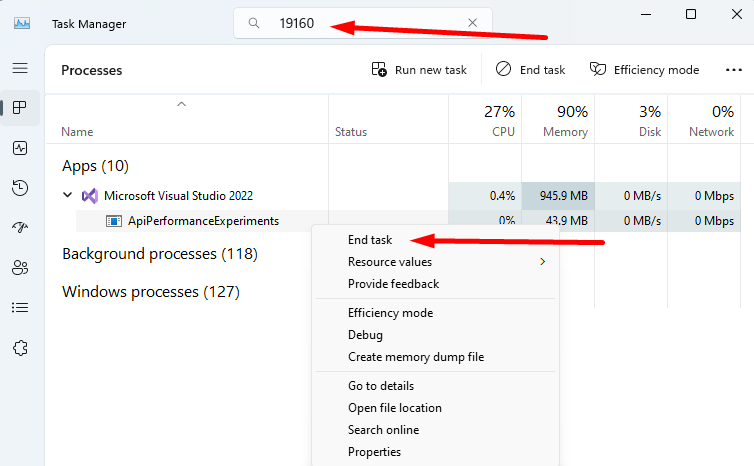Open the Details sidebar icon
Viewport: 754px width, 466px height.
20,307
